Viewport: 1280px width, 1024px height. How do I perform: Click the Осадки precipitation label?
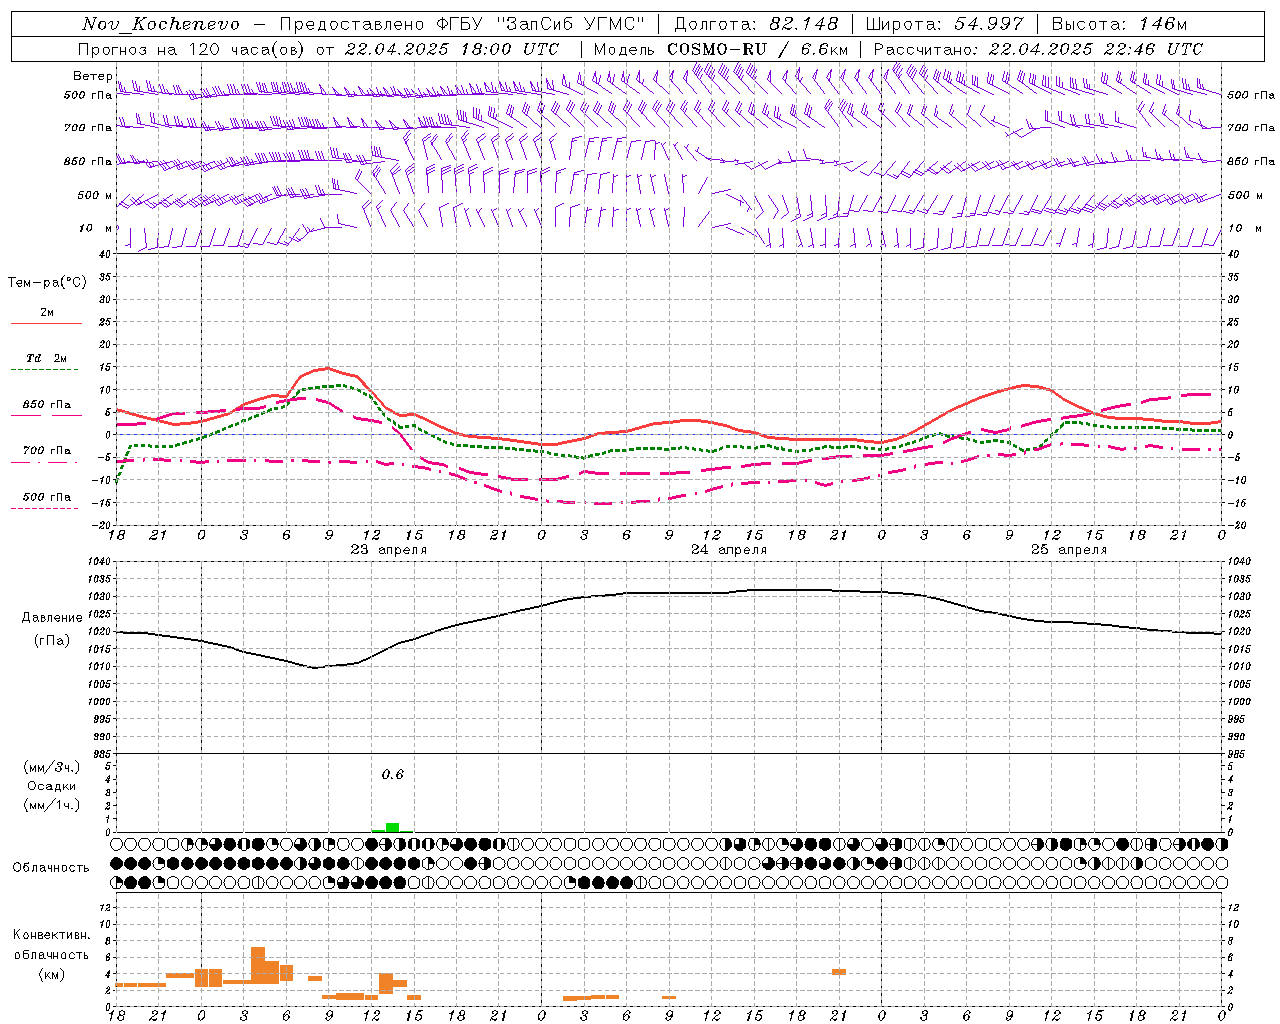pyautogui.click(x=52, y=786)
